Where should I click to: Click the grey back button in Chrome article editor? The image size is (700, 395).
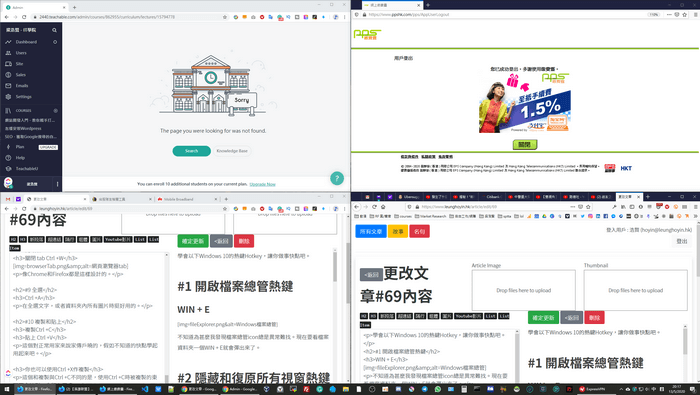(221, 241)
